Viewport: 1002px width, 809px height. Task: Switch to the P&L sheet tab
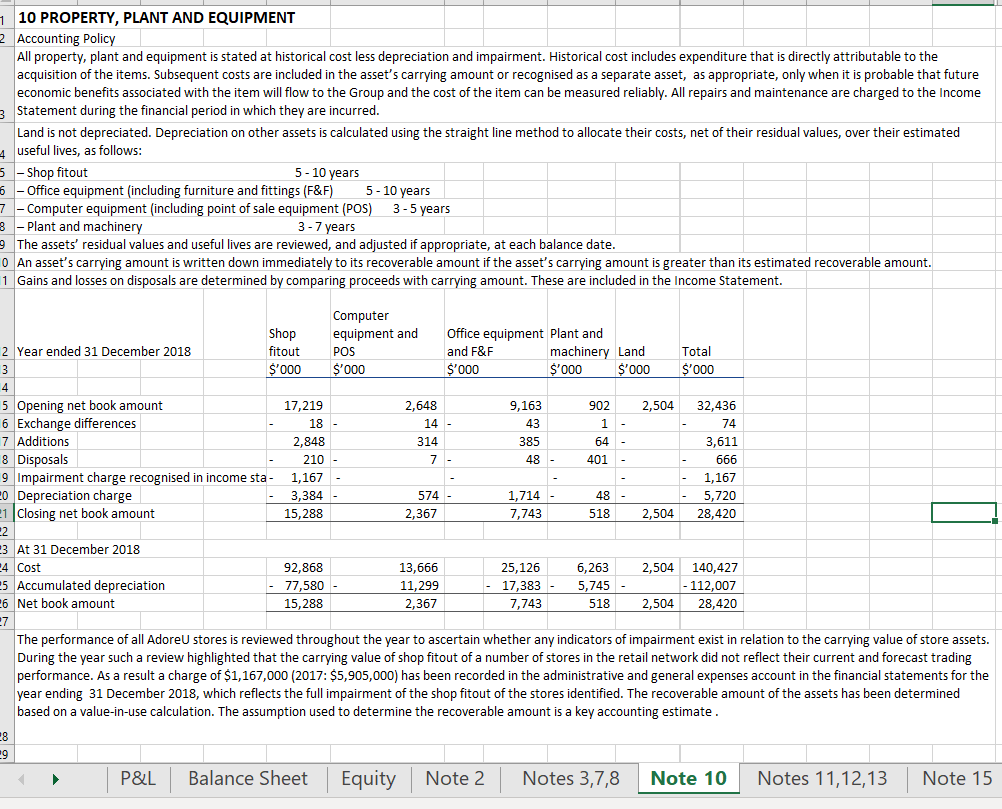tap(137, 778)
